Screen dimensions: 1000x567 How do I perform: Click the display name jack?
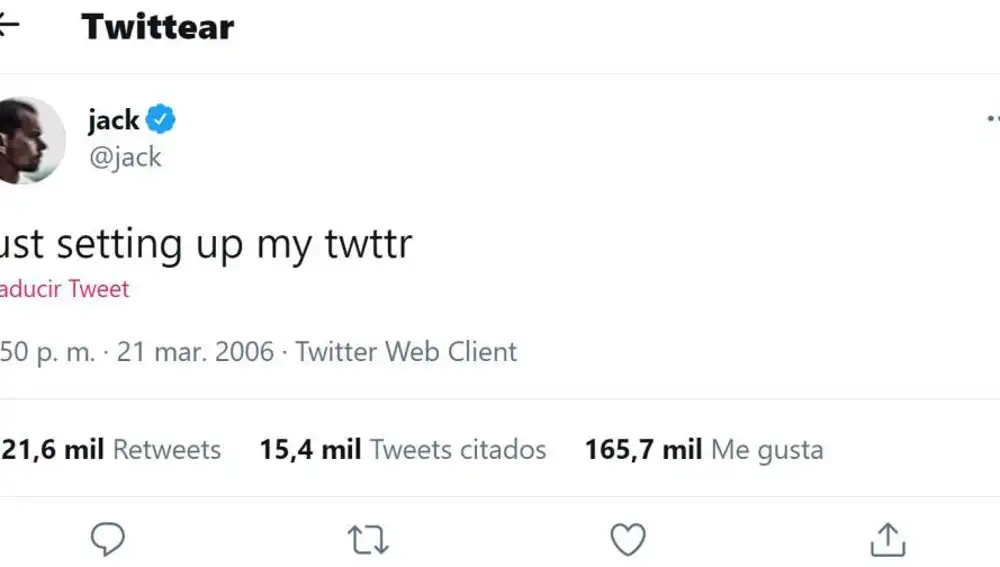pyautogui.click(x=113, y=121)
